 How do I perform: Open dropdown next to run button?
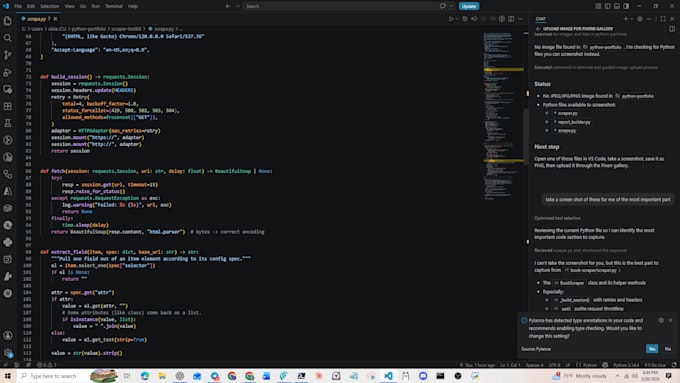click(457, 19)
